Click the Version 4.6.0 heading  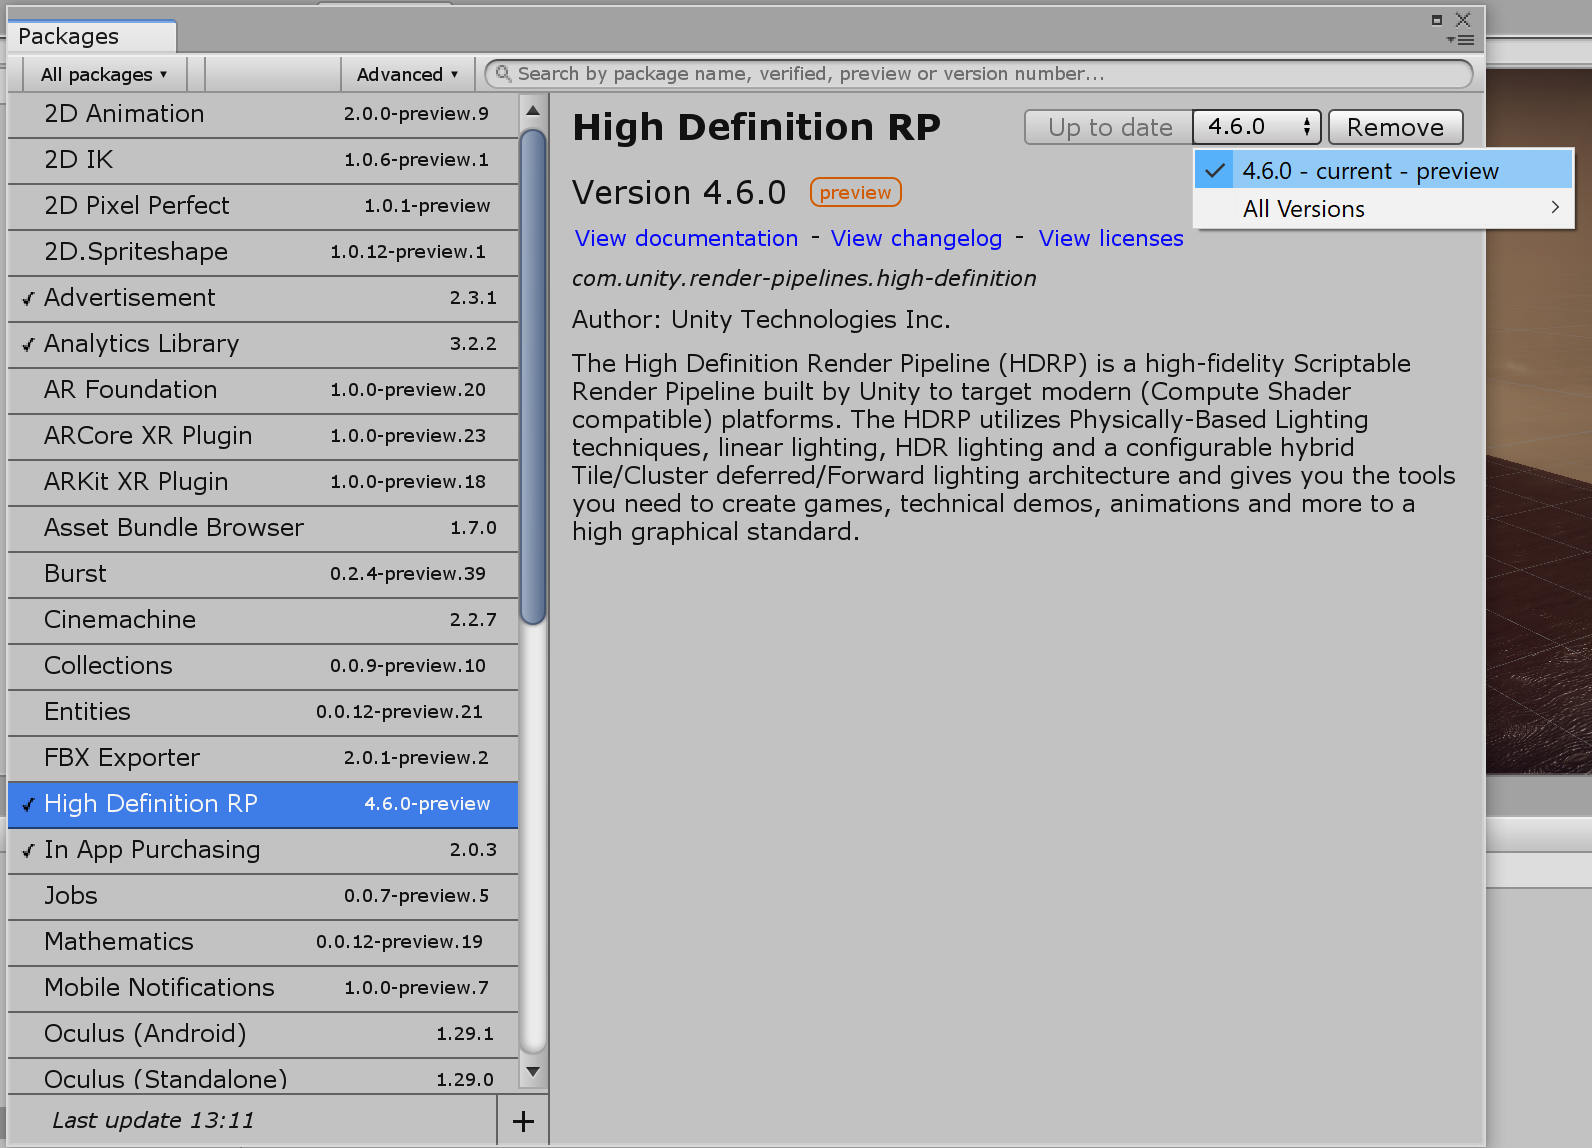pos(679,192)
